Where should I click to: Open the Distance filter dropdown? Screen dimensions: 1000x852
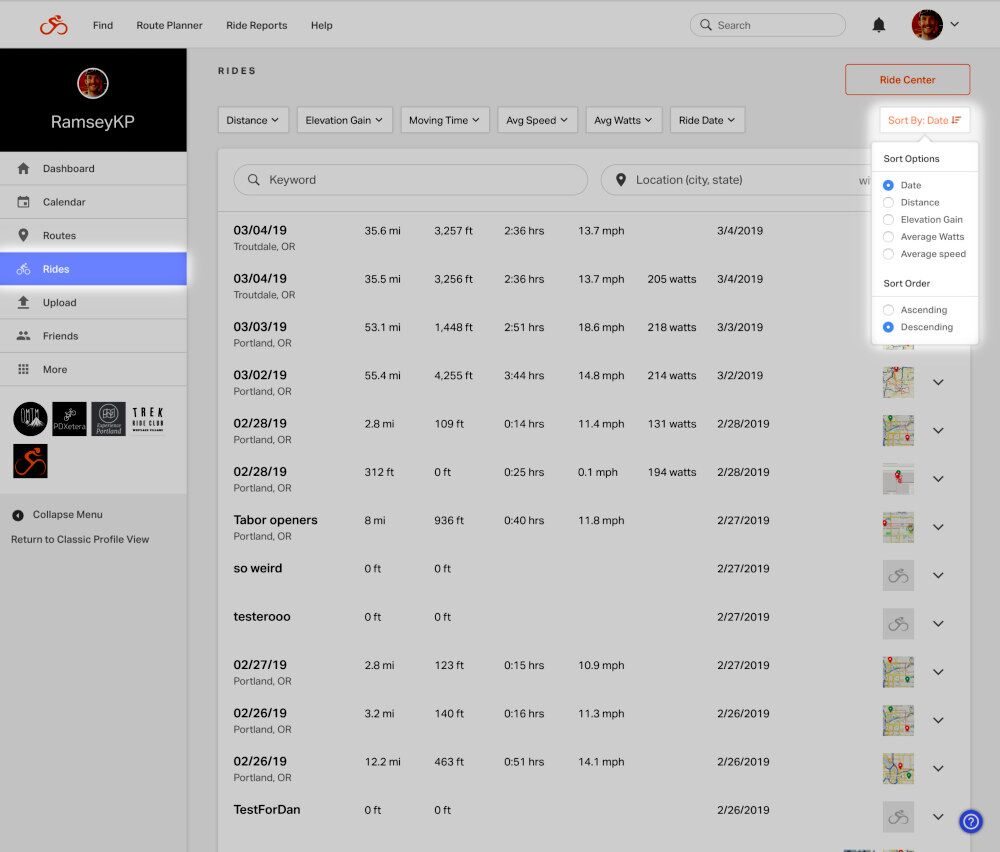point(253,120)
